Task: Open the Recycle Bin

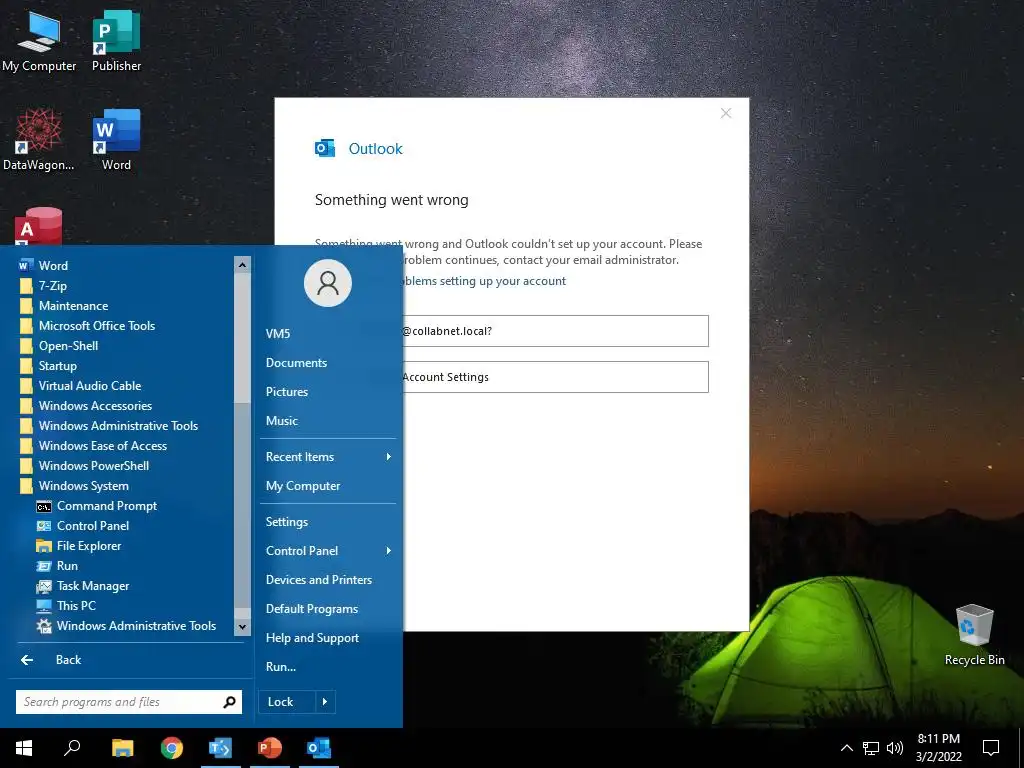Action: click(x=974, y=635)
